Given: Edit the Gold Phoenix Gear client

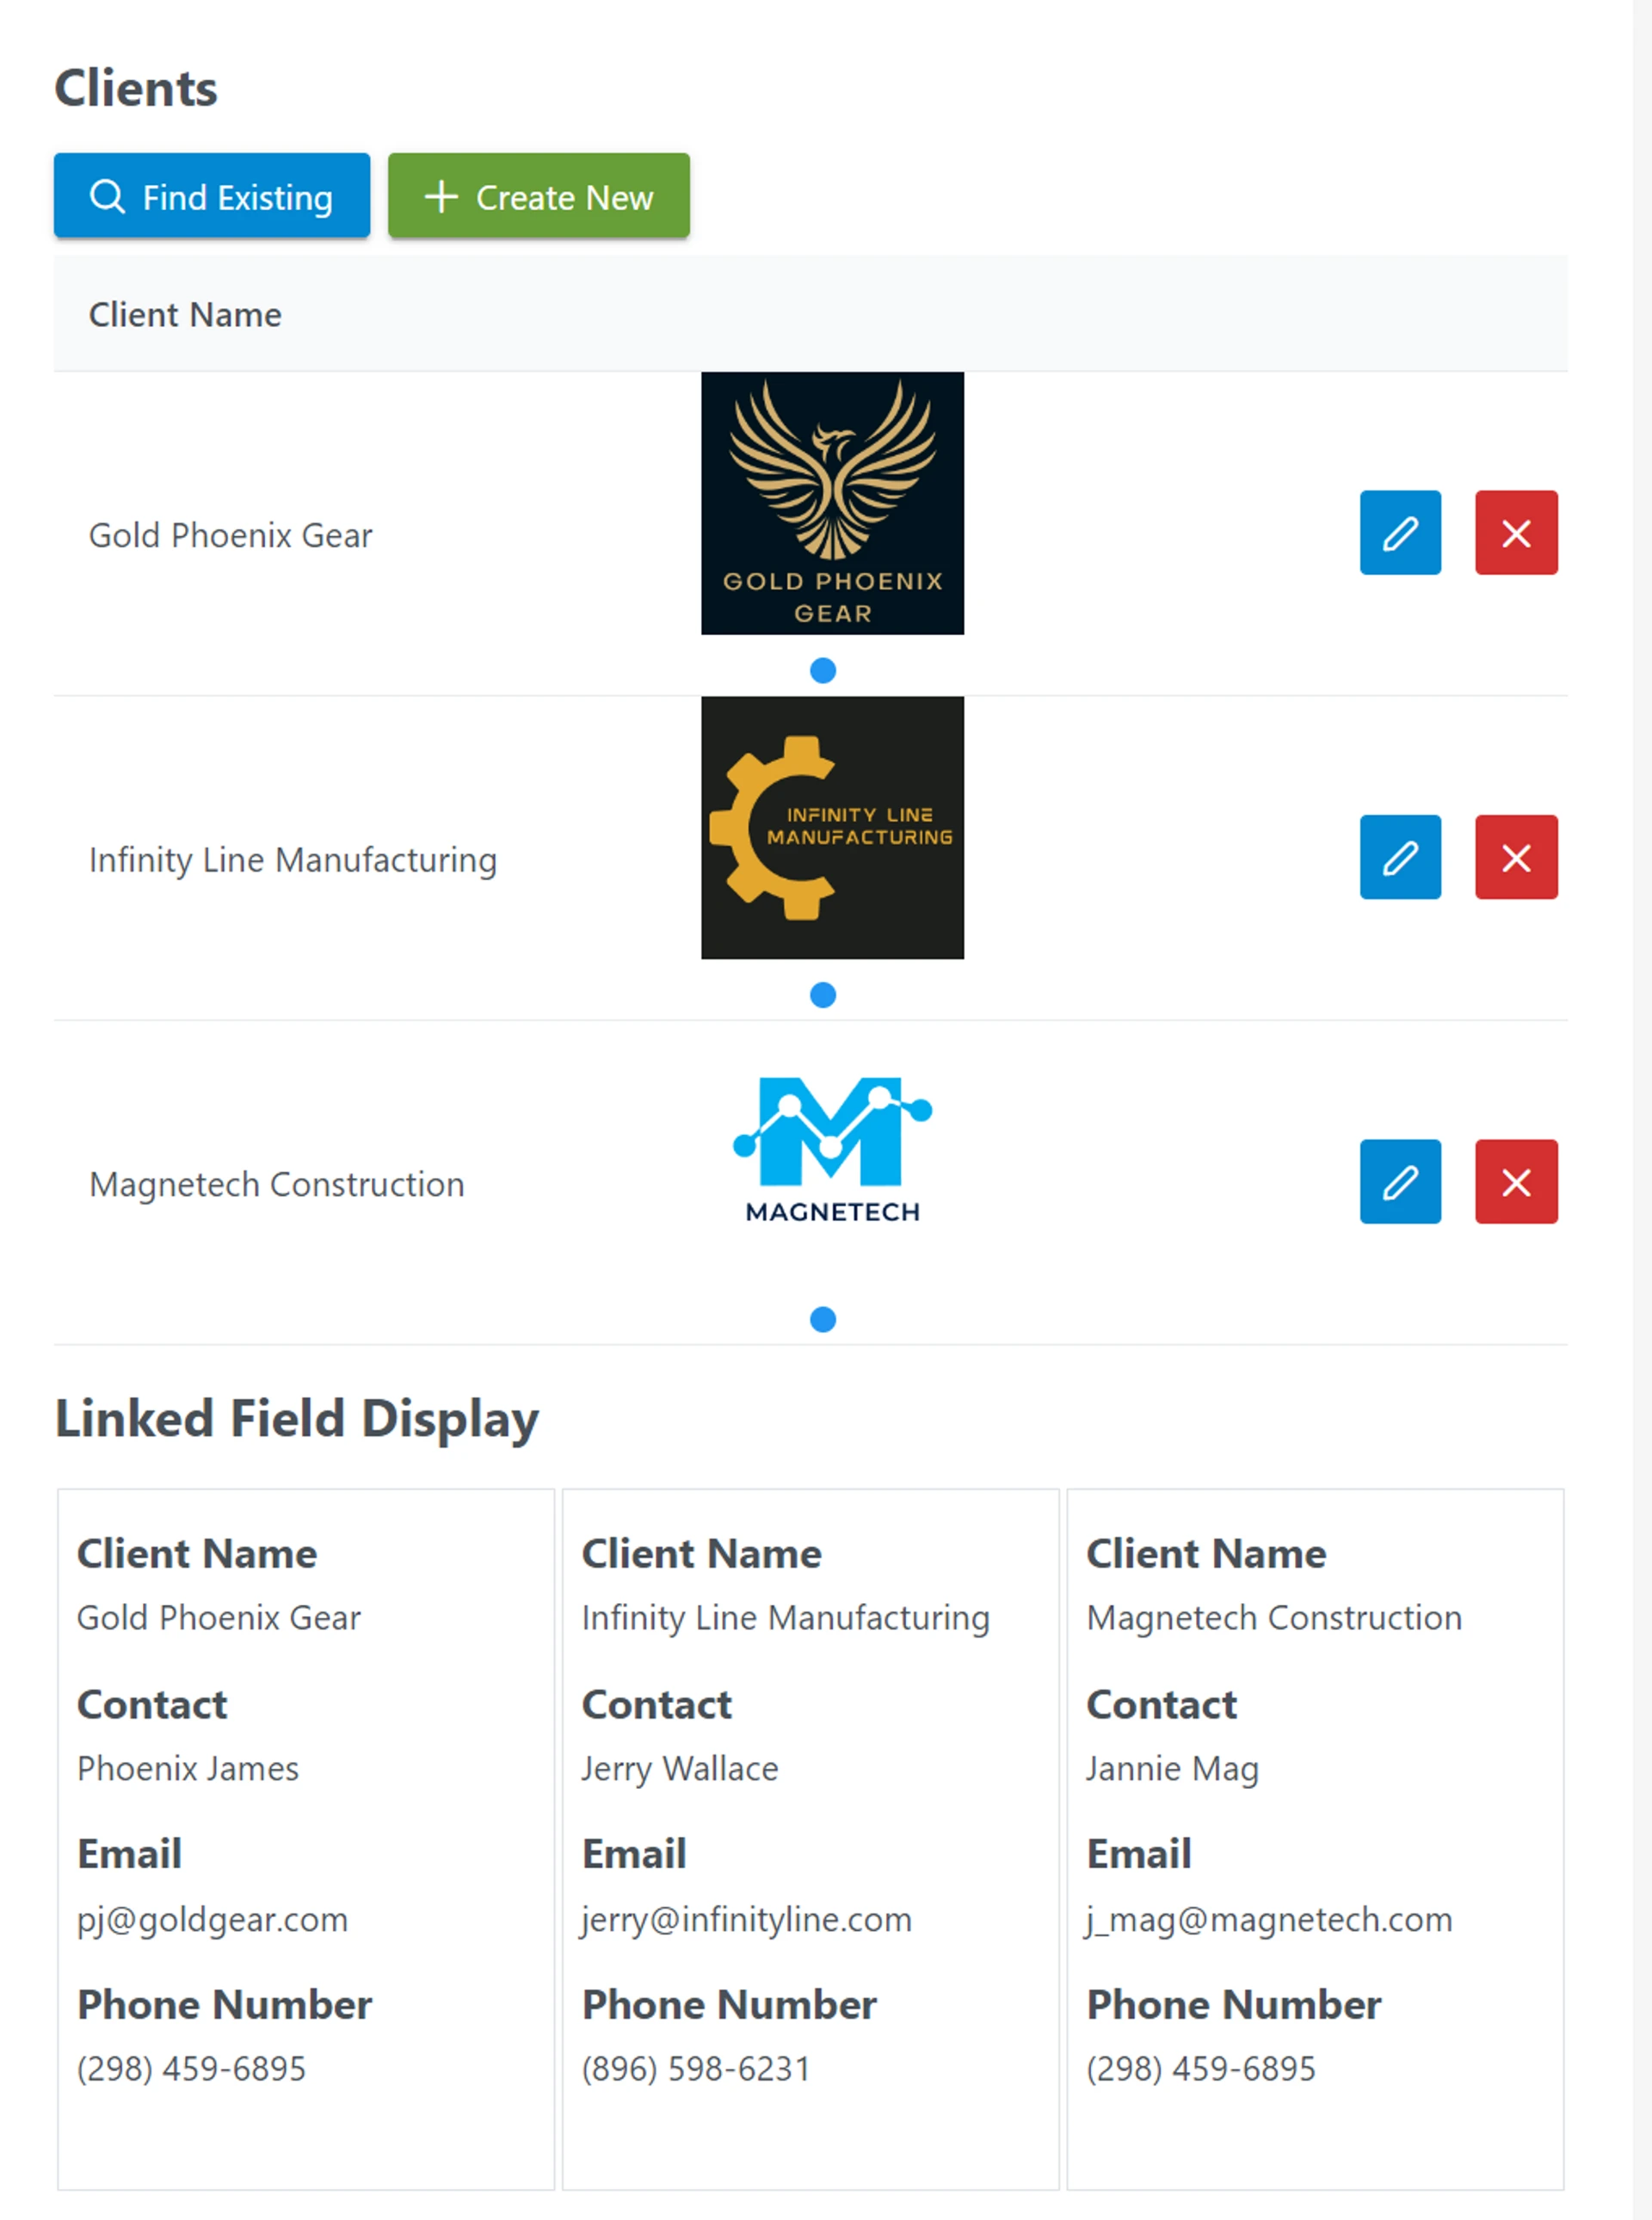Looking at the screenshot, I should [1399, 532].
